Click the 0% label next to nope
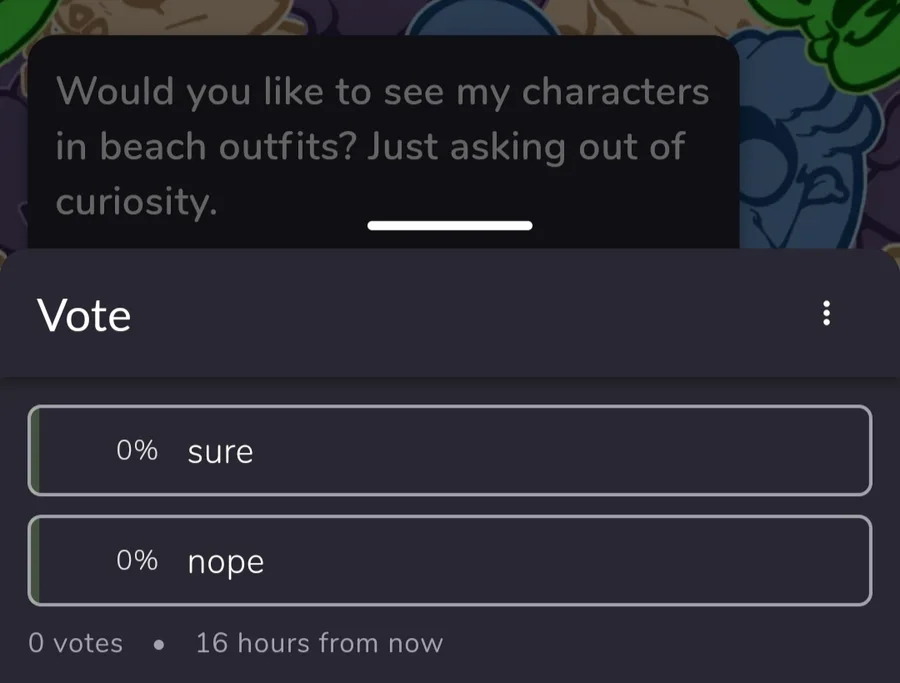The height and width of the screenshot is (683, 900). (x=137, y=560)
